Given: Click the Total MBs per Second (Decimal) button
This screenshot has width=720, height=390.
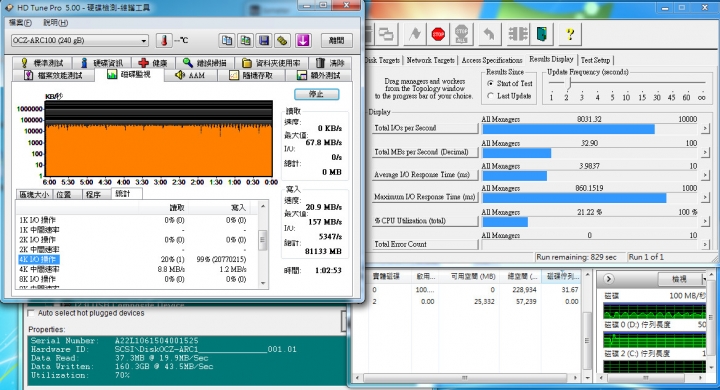Looking at the screenshot, I should click(425, 152).
